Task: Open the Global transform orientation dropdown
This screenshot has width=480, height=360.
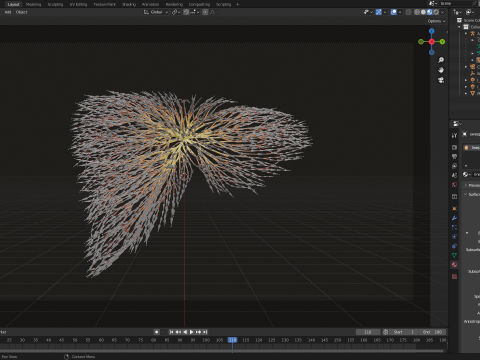Action: 156,12
